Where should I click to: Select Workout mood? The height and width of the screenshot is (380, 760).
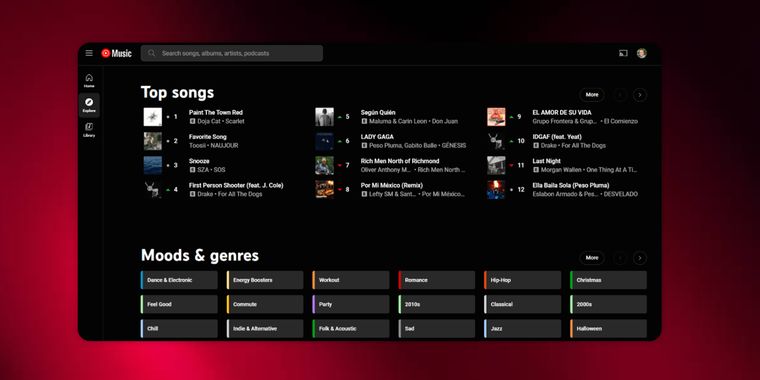350,280
